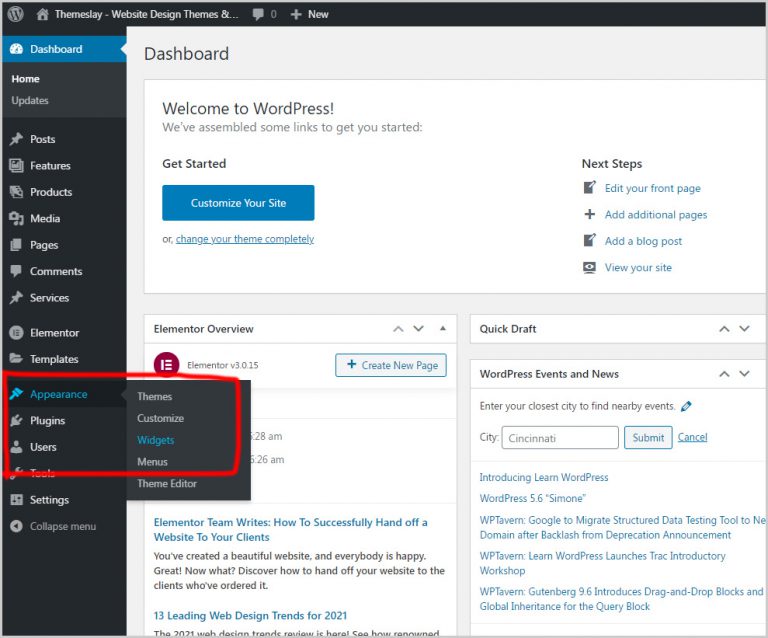This screenshot has width=768, height=638.
Task: Open Elementor Team Writes hand off article
Action: (290, 529)
